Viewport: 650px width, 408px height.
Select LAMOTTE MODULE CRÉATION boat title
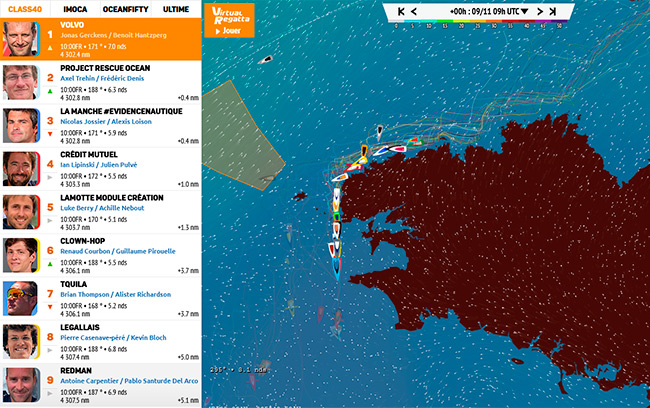click(112, 198)
